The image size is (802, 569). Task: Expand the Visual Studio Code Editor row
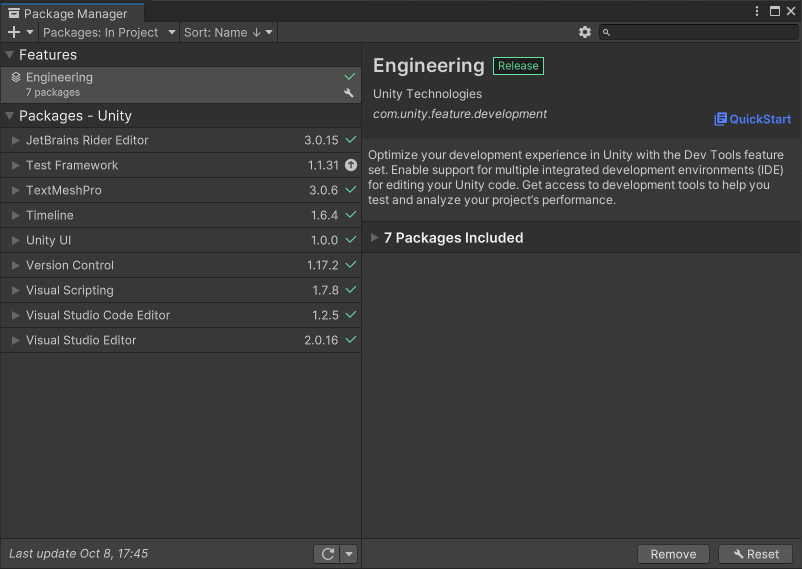pos(15,315)
